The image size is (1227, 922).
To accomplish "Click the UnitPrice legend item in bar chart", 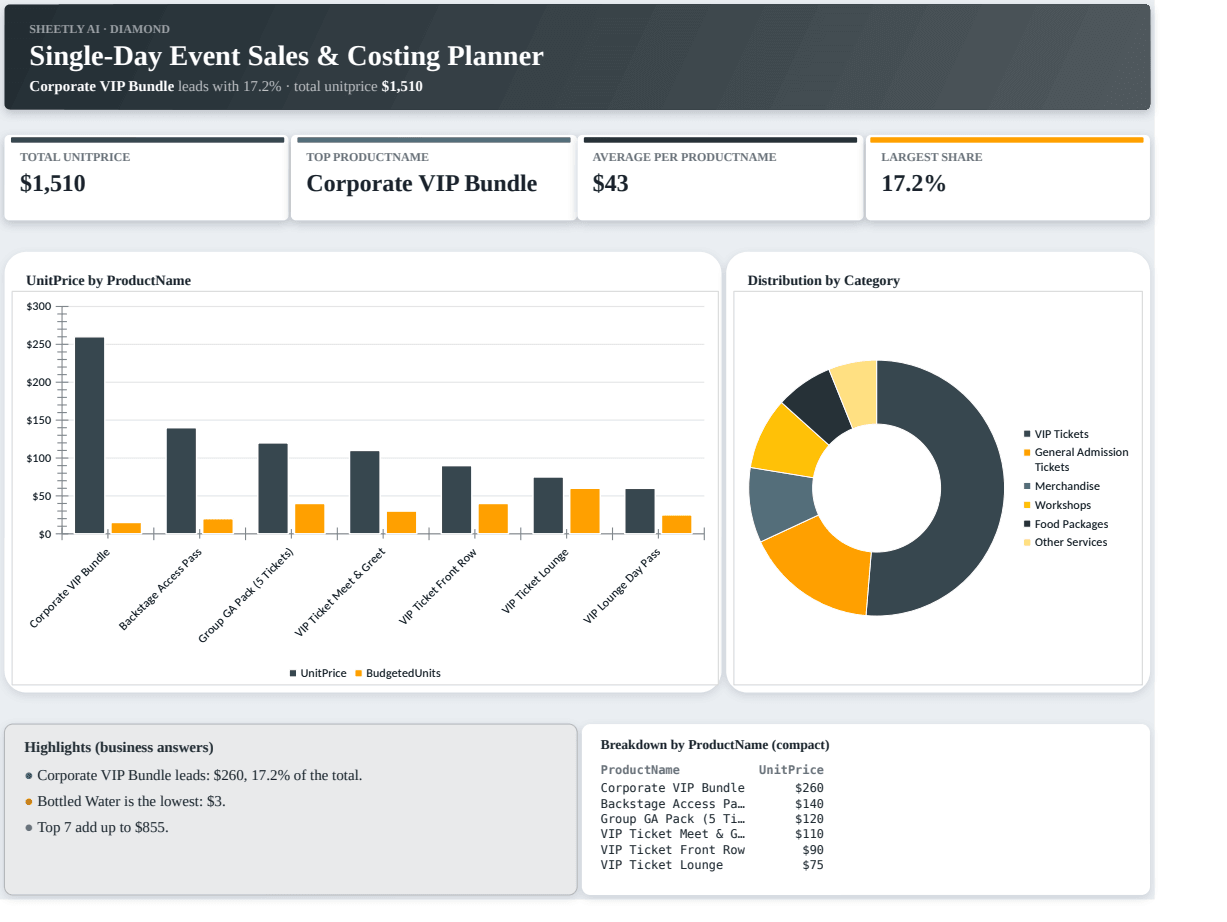I will coord(318,673).
